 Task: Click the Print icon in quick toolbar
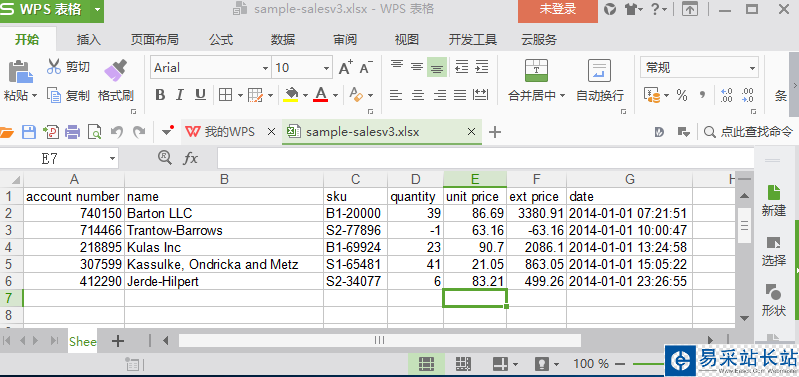tap(72, 132)
